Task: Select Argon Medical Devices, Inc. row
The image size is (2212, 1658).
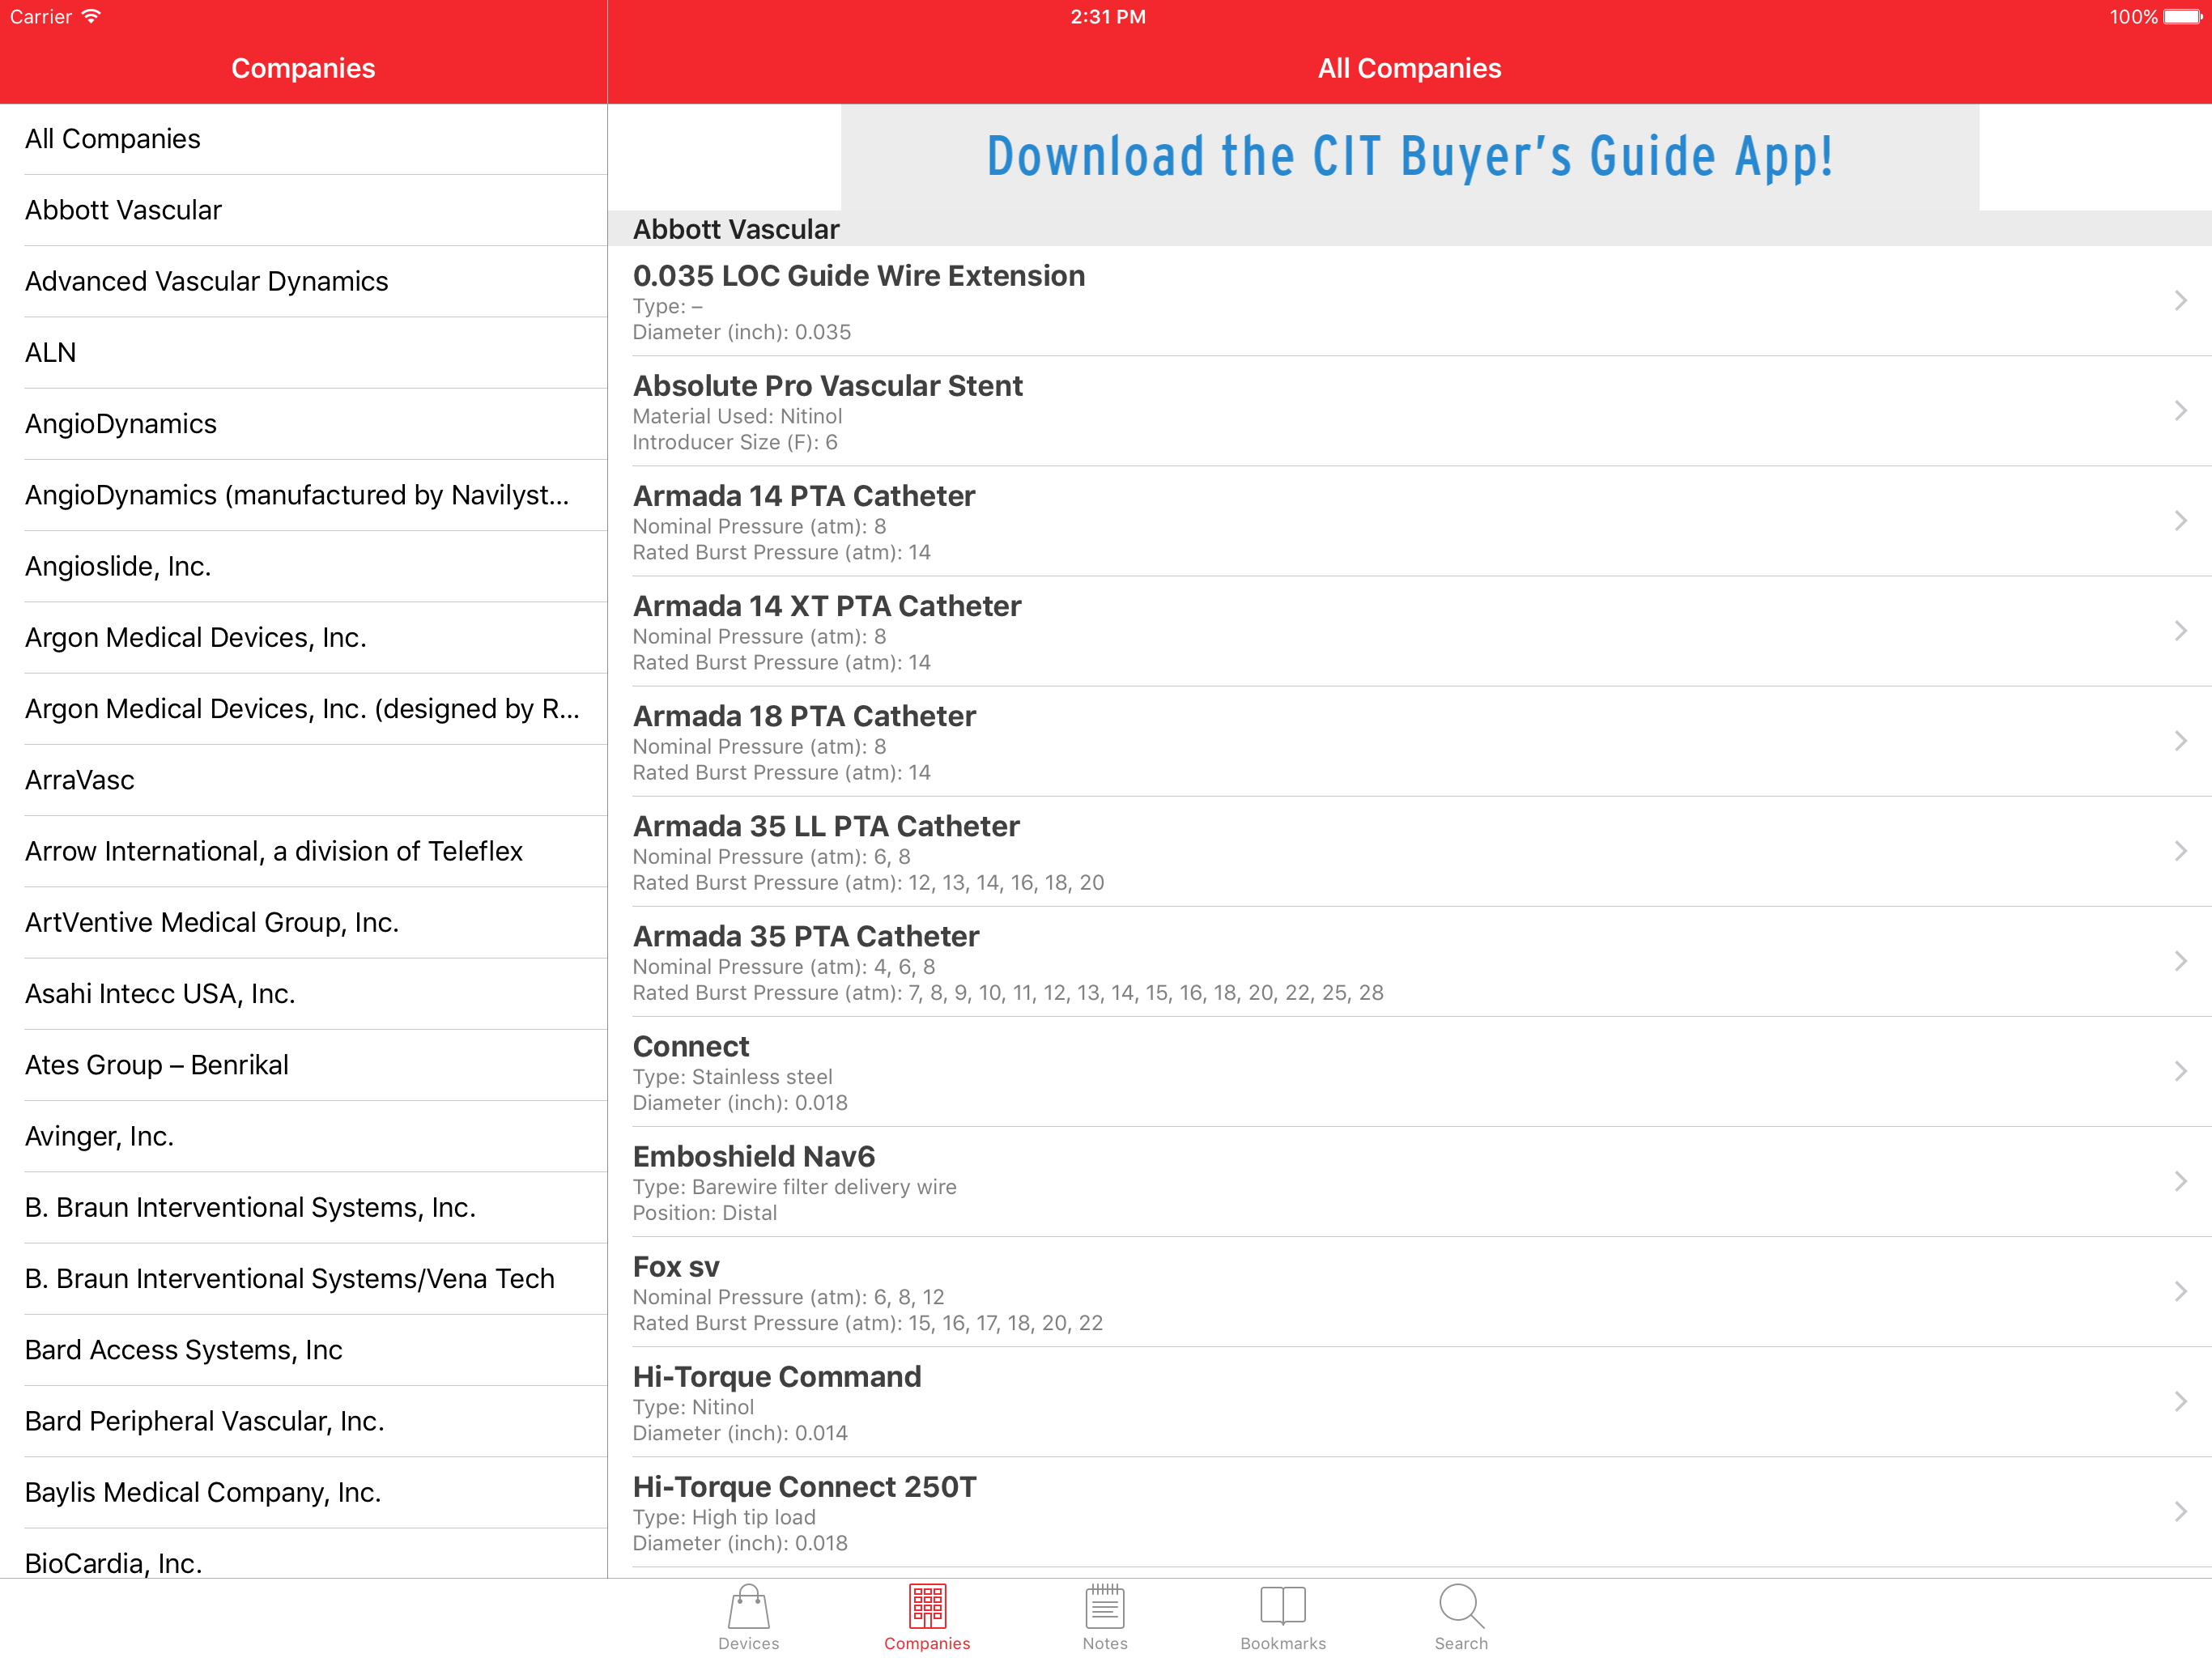Action: click(303, 637)
